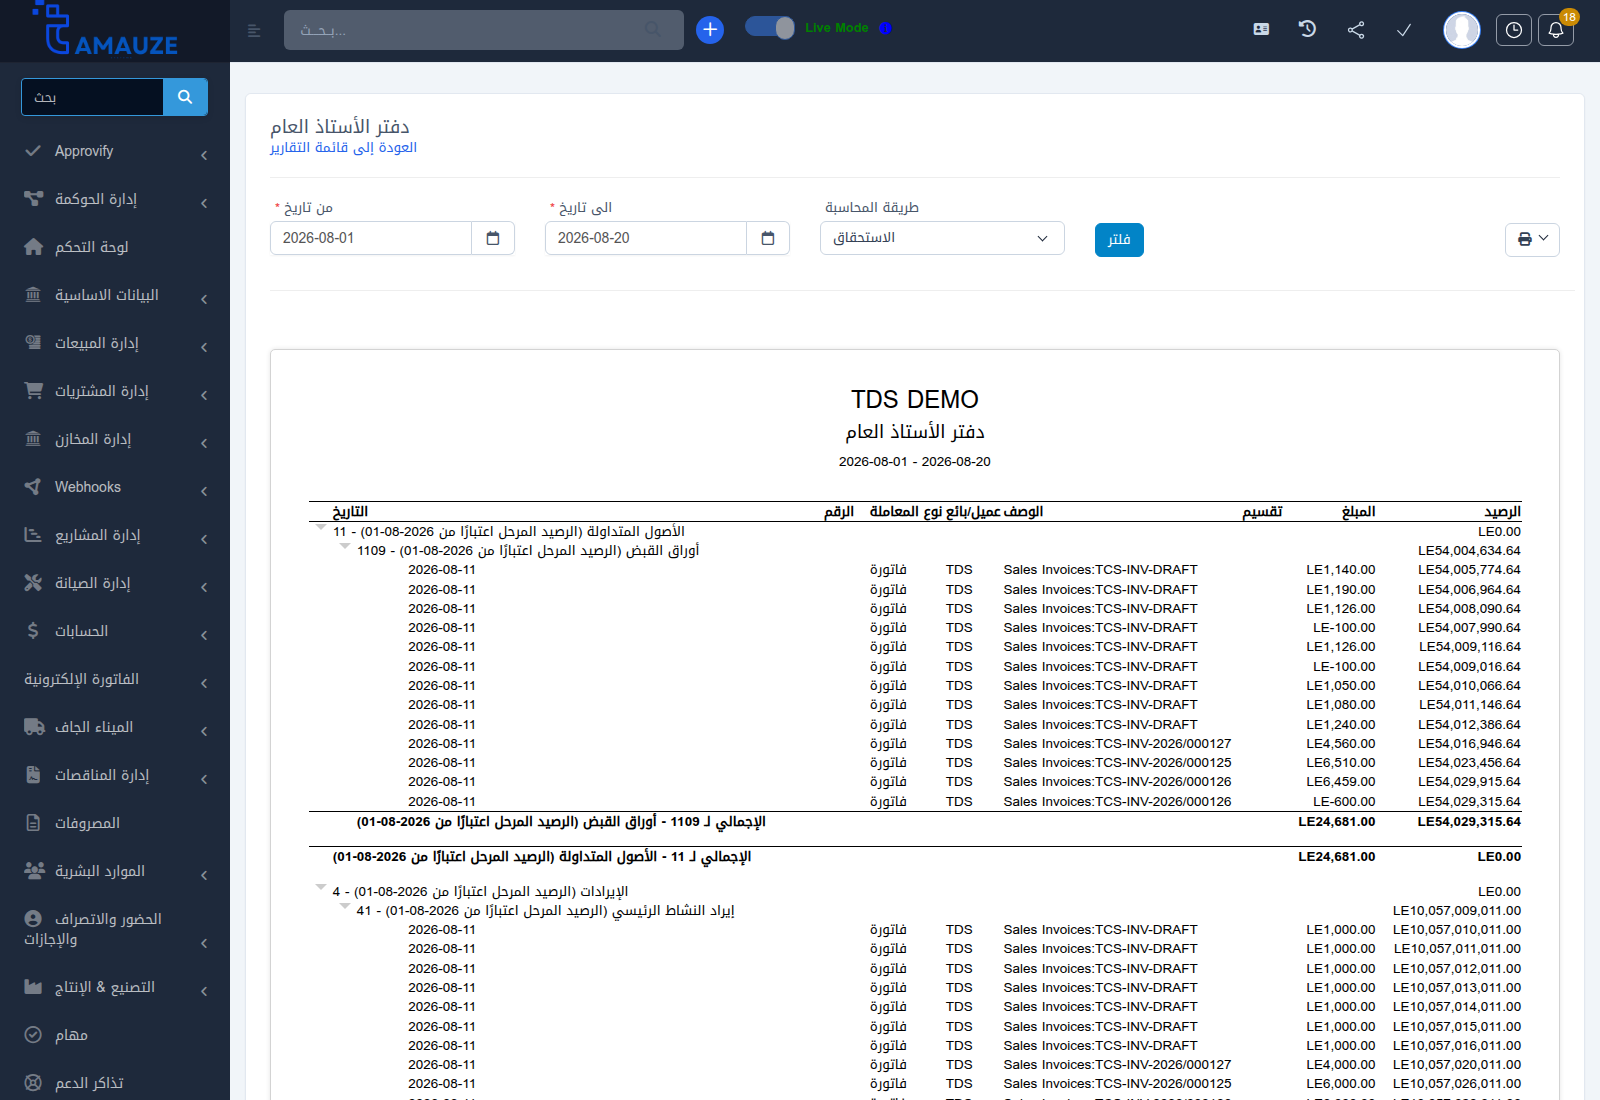Click the checkmark icon in top bar
Viewport: 1600px width, 1100px height.
(1404, 30)
